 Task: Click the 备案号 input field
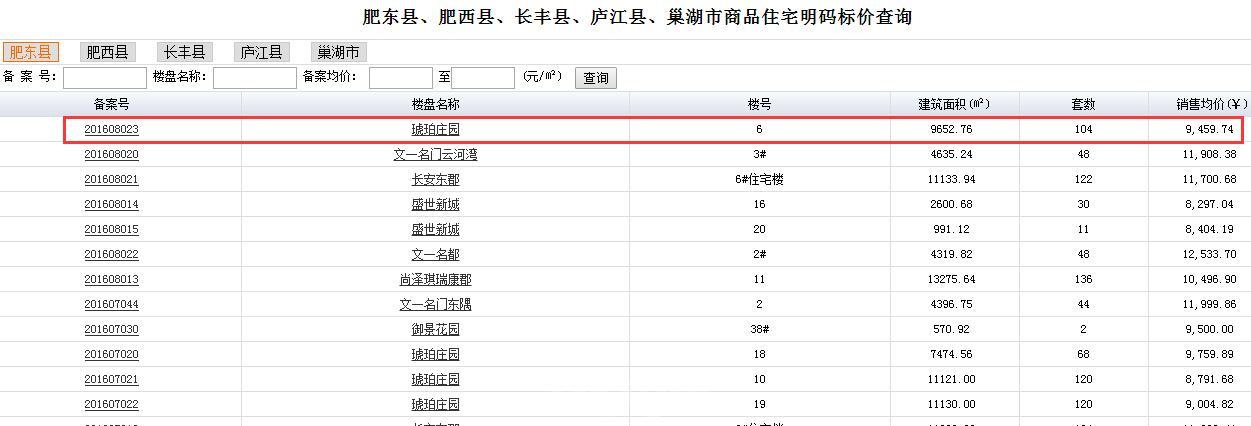tap(105, 78)
